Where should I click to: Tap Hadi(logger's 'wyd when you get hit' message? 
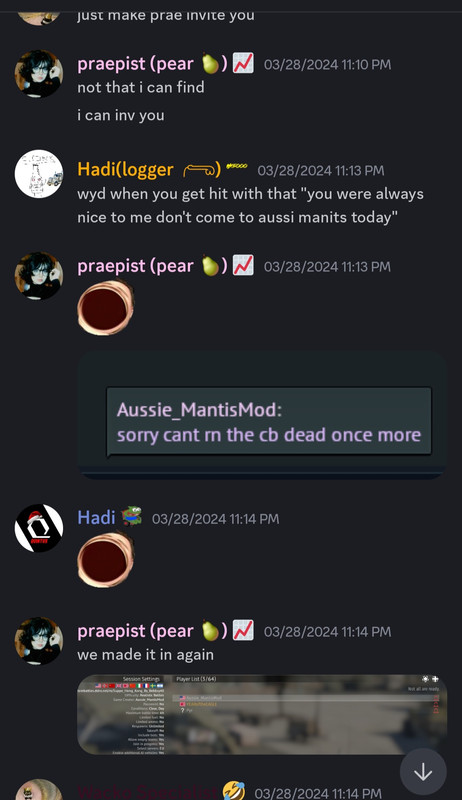(x=250, y=206)
